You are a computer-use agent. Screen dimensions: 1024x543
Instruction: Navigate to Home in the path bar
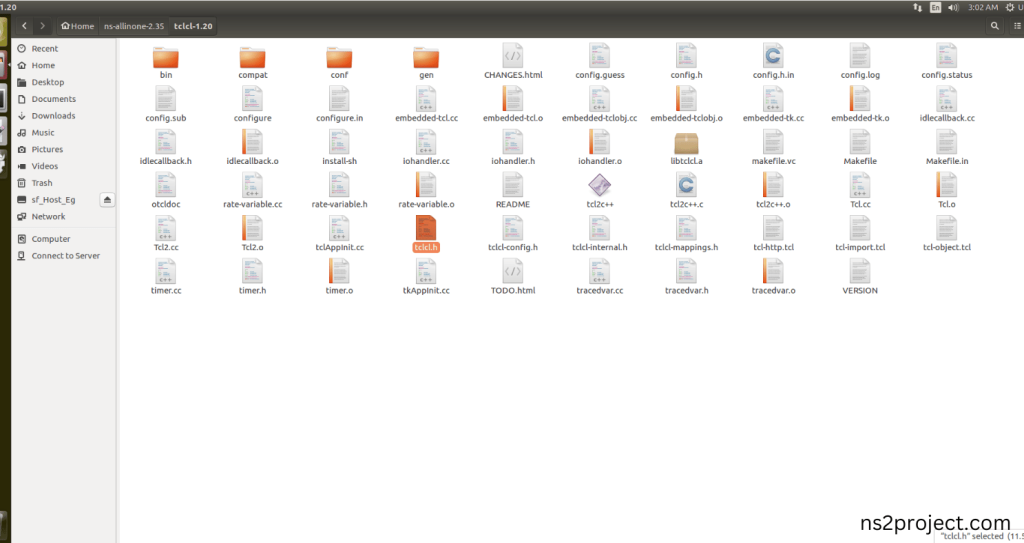point(77,26)
